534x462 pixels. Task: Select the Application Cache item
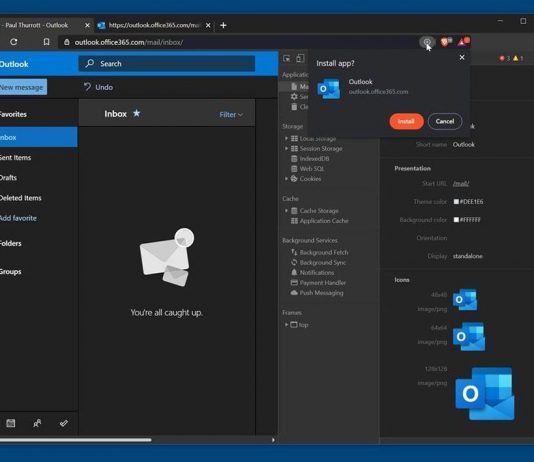[320, 221]
